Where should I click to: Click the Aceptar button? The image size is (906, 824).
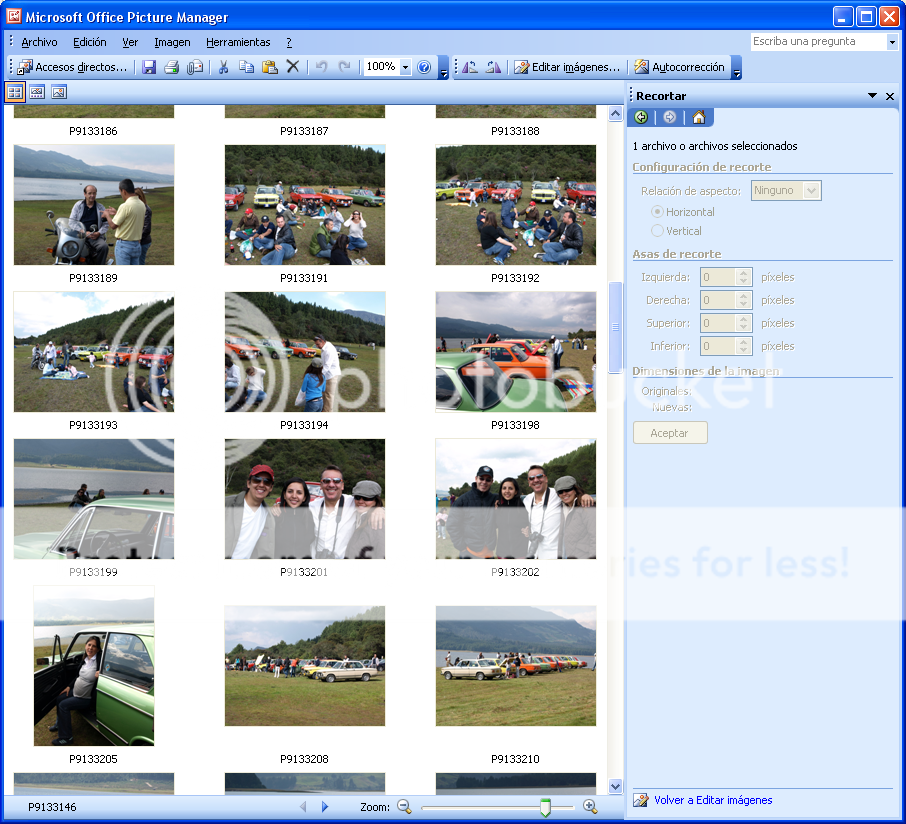pos(670,433)
